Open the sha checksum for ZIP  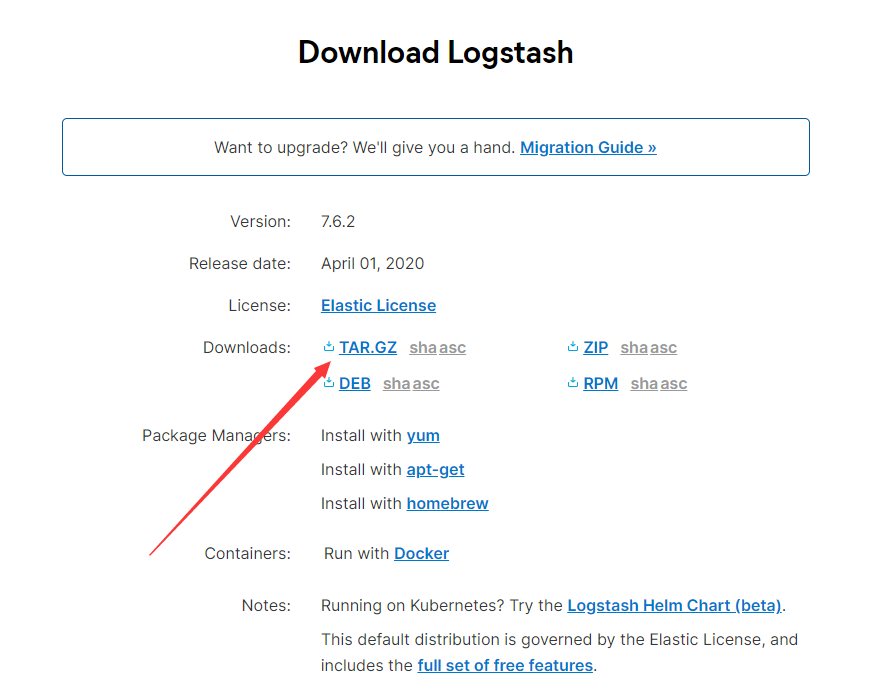(x=634, y=347)
